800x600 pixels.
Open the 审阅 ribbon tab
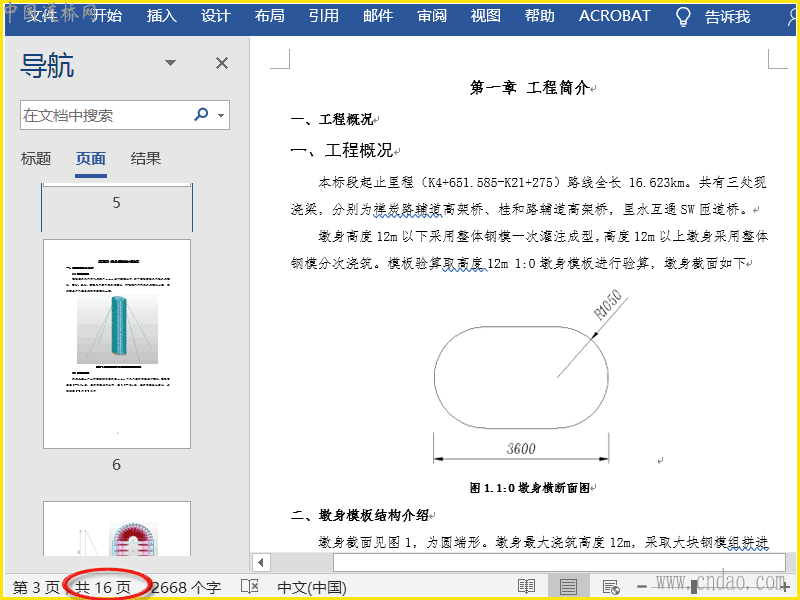coord(432,16)
